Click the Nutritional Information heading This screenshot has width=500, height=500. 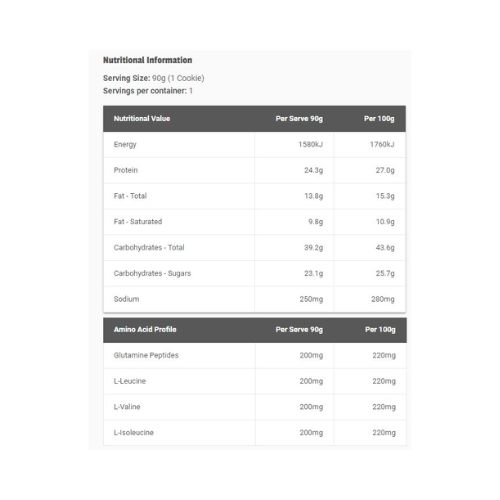(147, 60)
